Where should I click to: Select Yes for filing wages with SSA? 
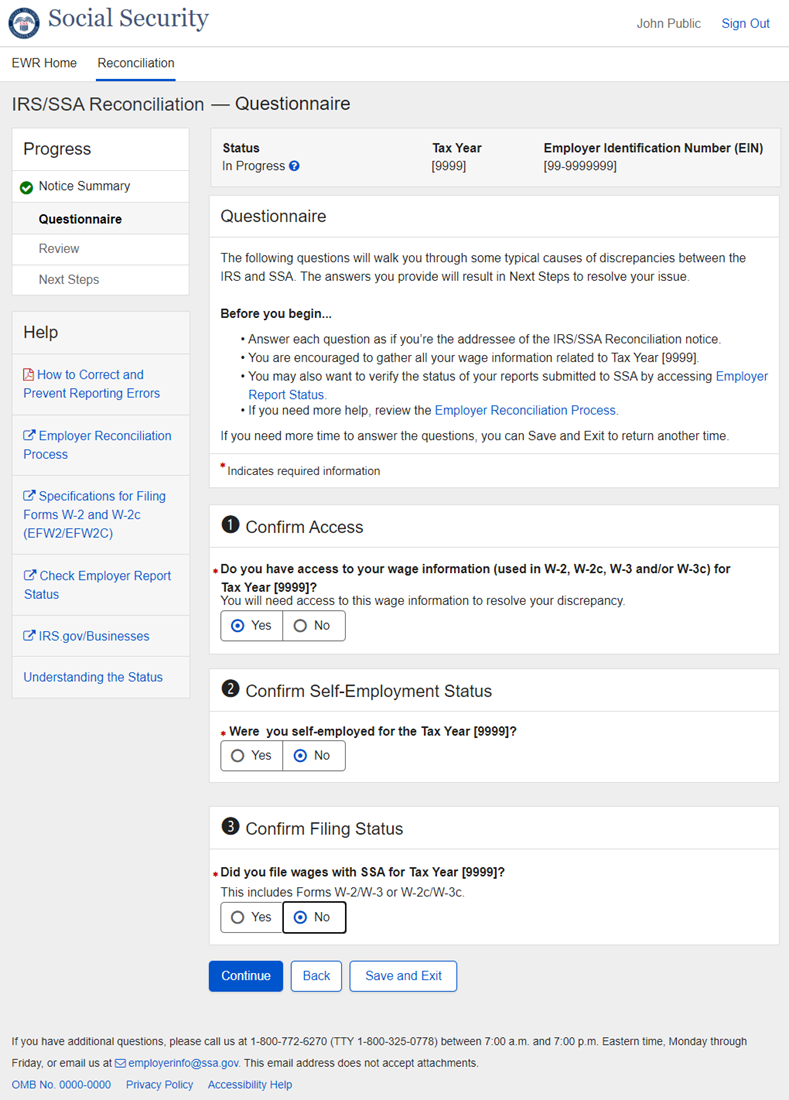(252, 917)
